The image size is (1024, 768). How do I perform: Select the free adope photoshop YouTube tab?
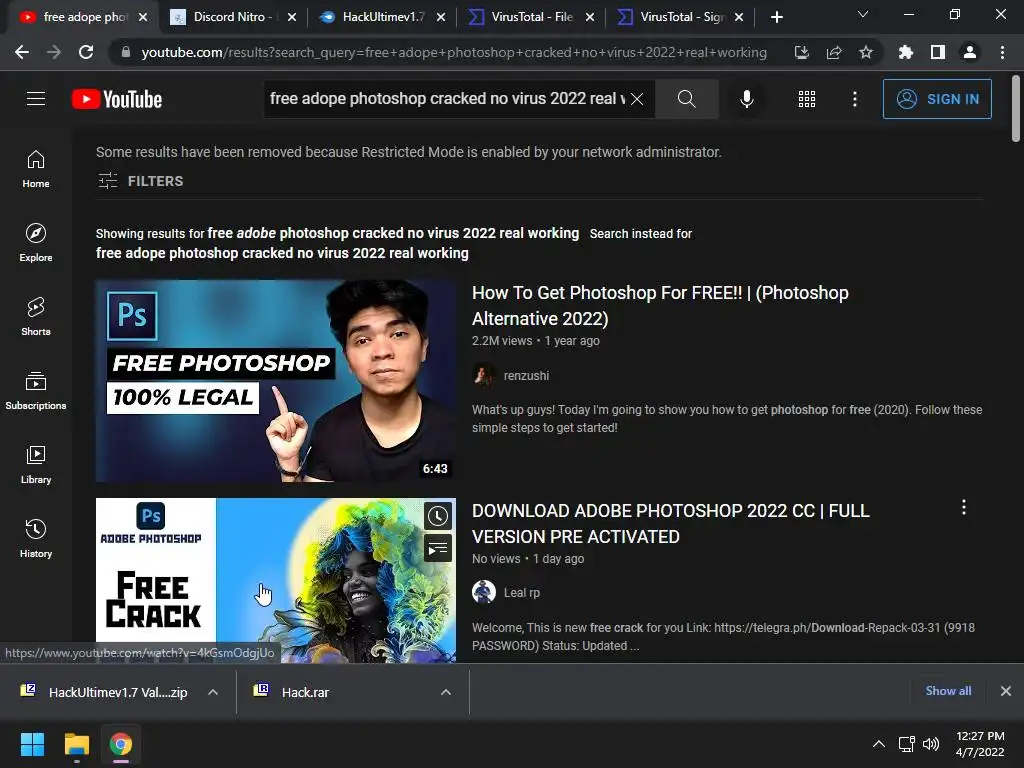click(x=84, y=17)
